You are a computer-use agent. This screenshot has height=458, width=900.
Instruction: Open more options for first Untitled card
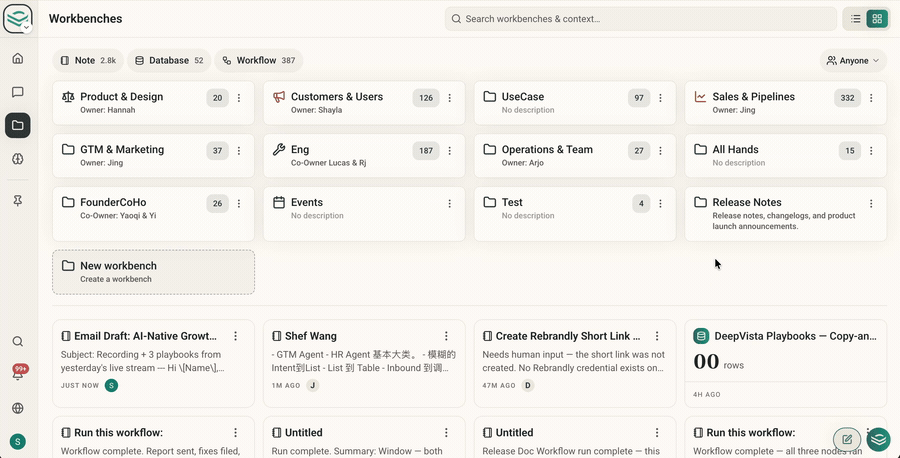click(446, 433)
